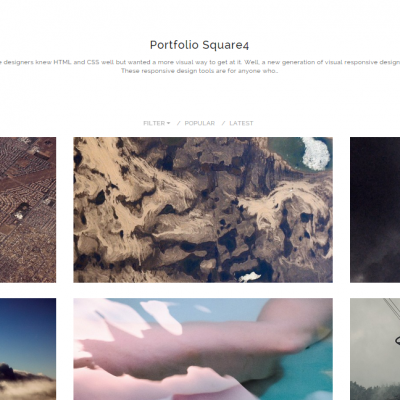Open the FILTER dropdown menu
Image resolution: width=400 pixels, height=400 pixels.
click(156, 123)
